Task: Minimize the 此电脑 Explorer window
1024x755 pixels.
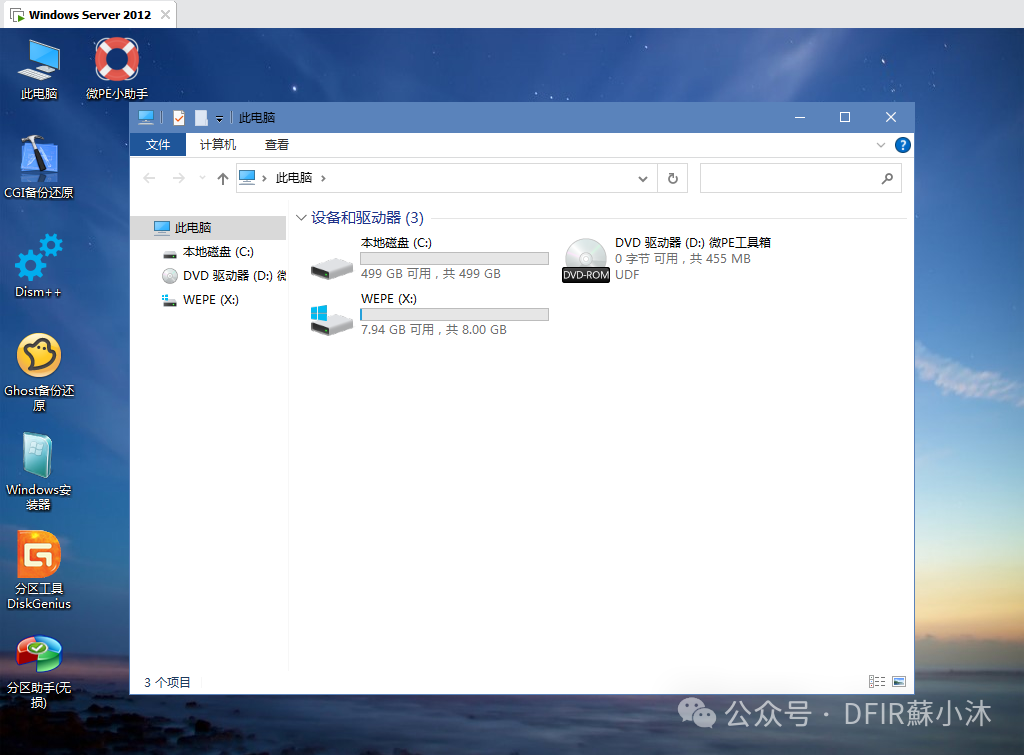Action: 800,118
